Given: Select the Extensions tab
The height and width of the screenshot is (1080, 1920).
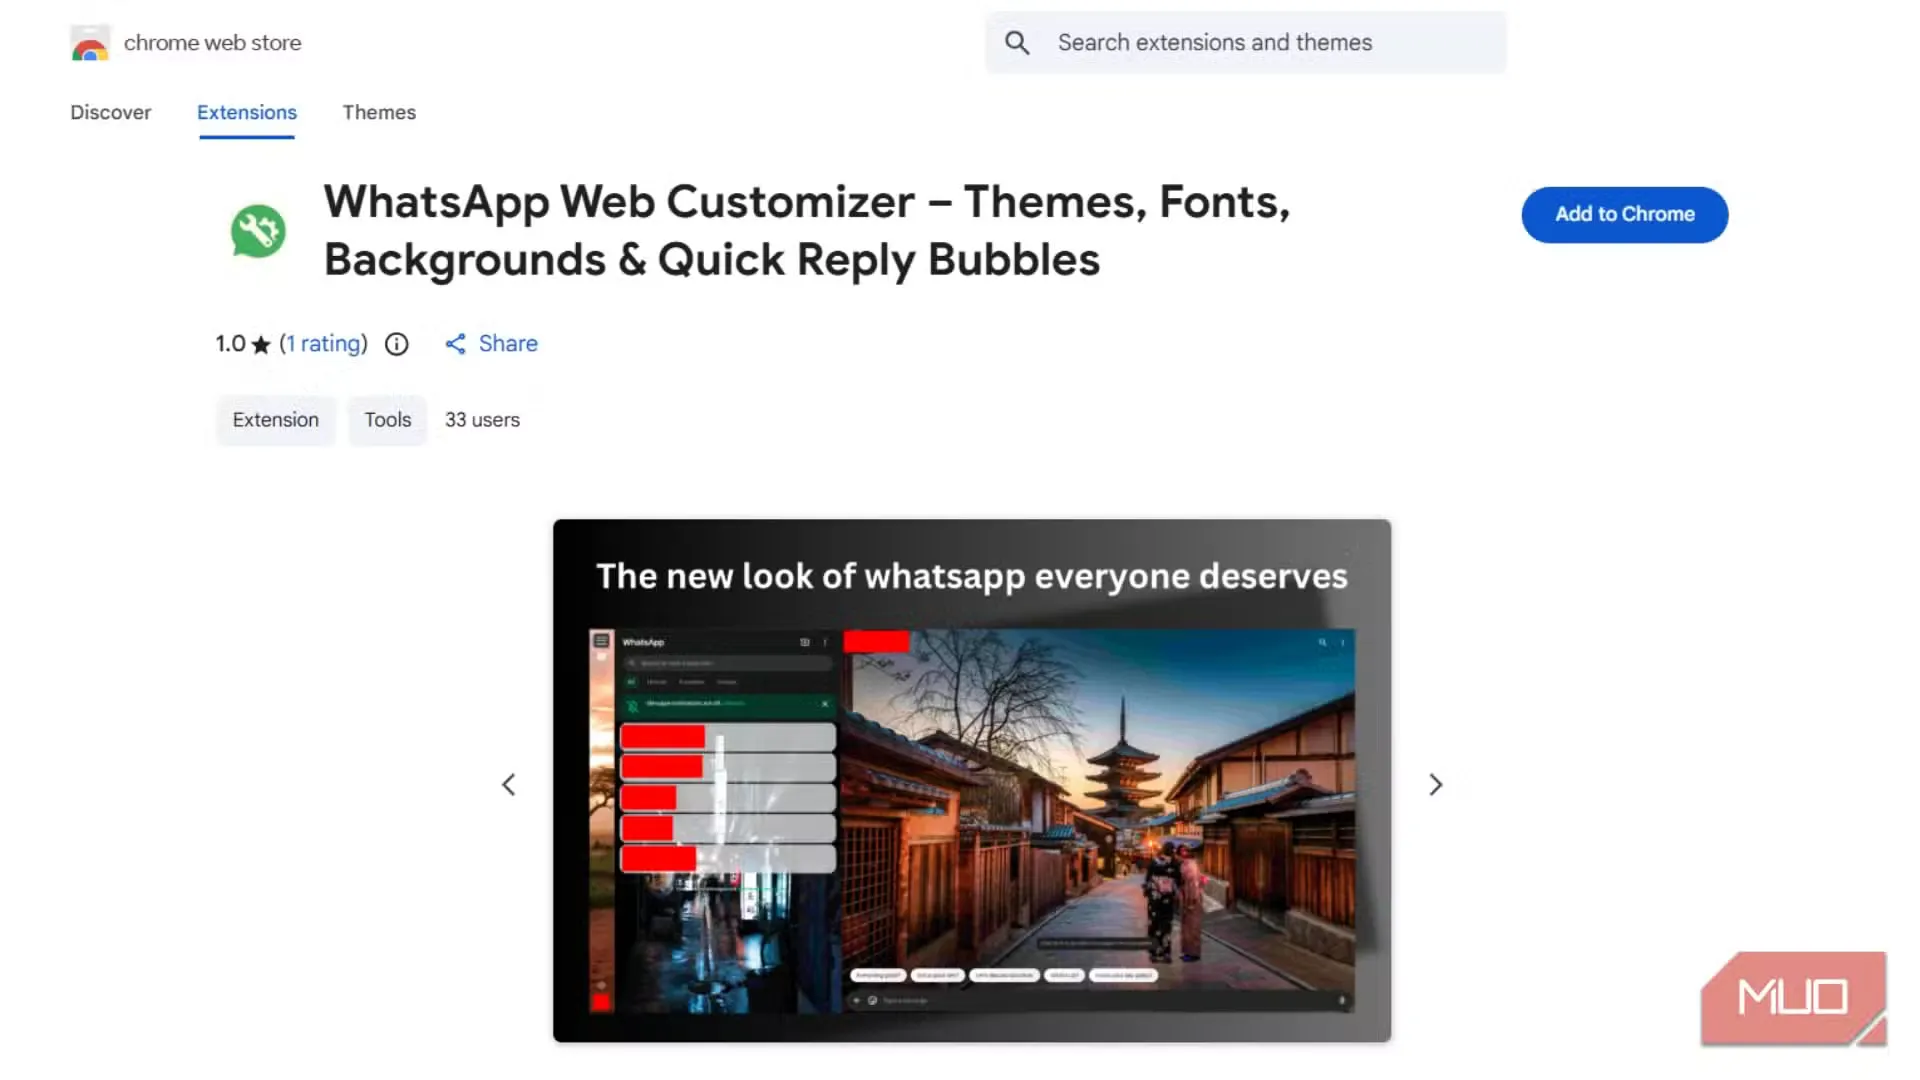Looking at the screenshot, I should pos(246,112).
